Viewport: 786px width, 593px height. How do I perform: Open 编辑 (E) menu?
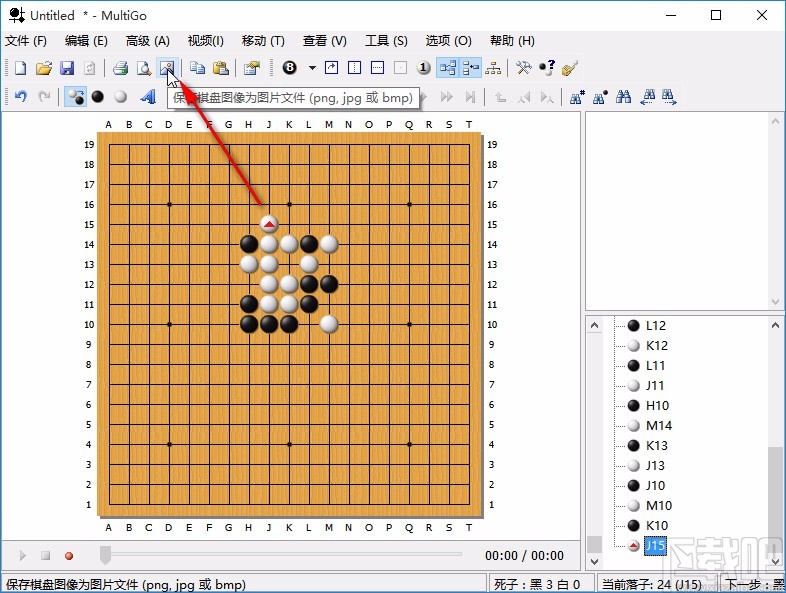[86, 41]
